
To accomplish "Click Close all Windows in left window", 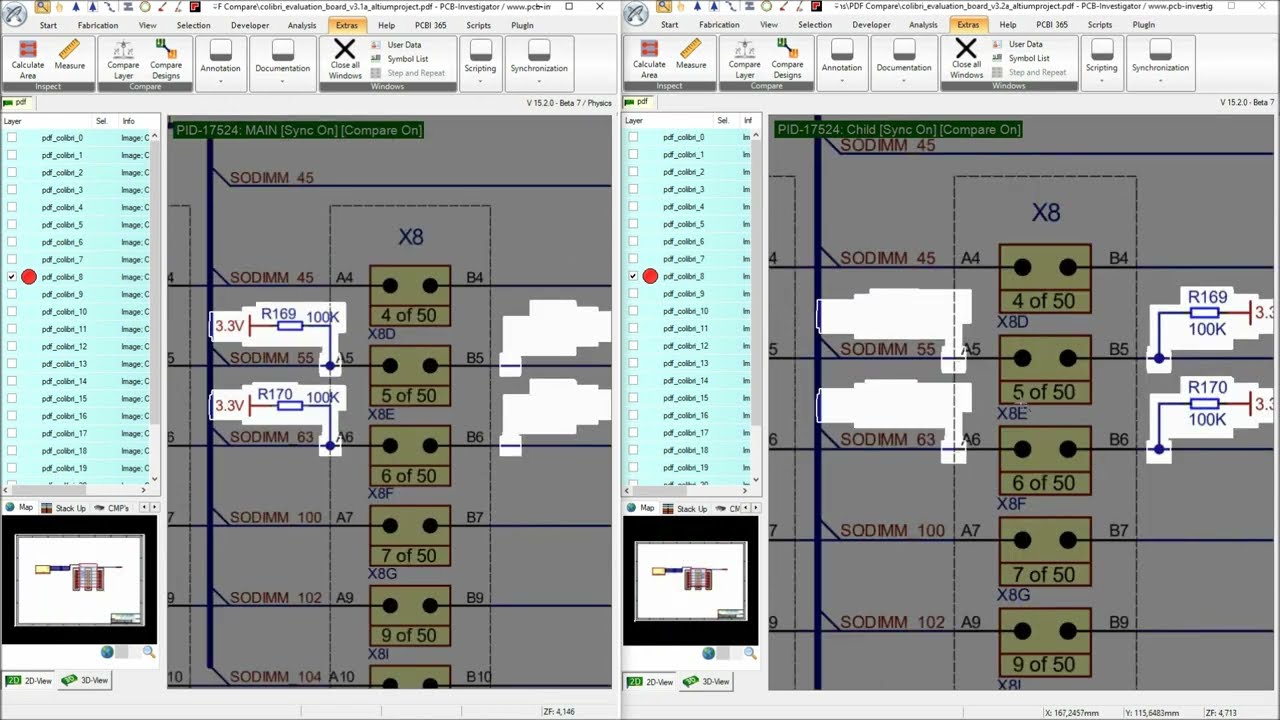I will 345,60.
